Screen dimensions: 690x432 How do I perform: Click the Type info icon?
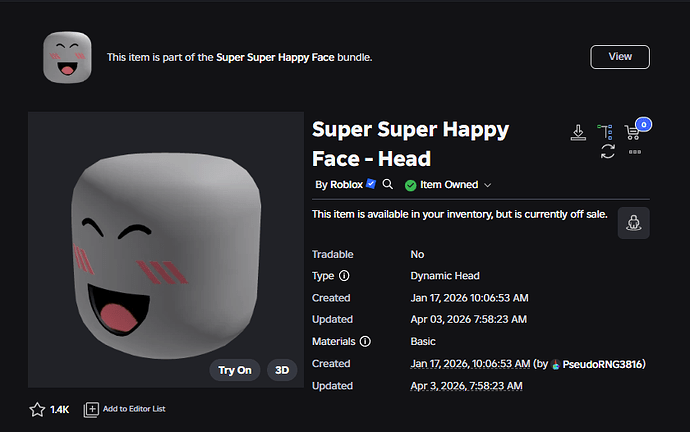(344, 276)
